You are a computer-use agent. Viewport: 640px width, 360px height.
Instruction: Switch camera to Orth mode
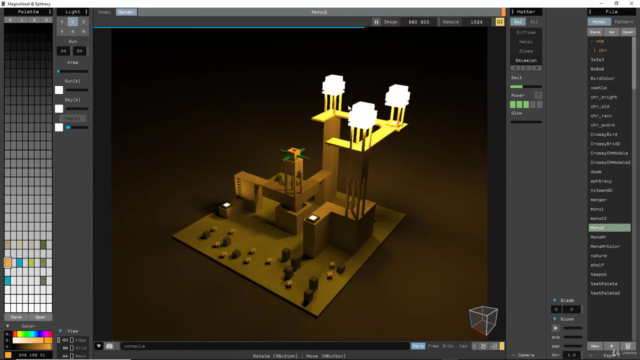[x=448, y=346]
